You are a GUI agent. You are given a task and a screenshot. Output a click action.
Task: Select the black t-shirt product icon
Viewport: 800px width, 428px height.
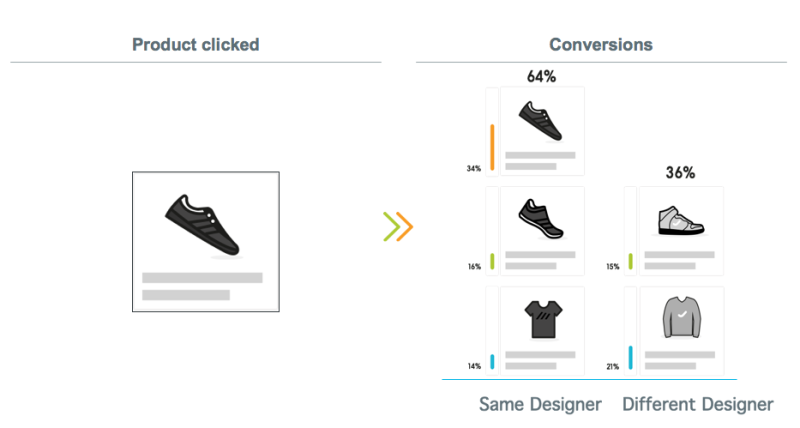coord(541,319)
